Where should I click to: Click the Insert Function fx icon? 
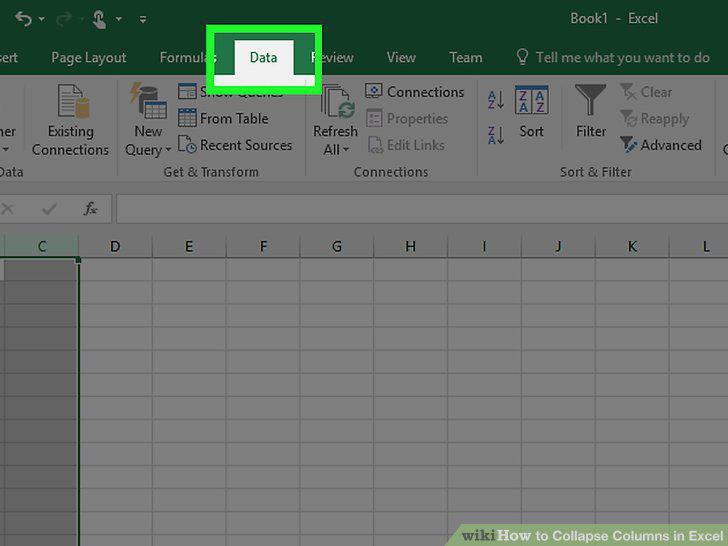point(90,208)
